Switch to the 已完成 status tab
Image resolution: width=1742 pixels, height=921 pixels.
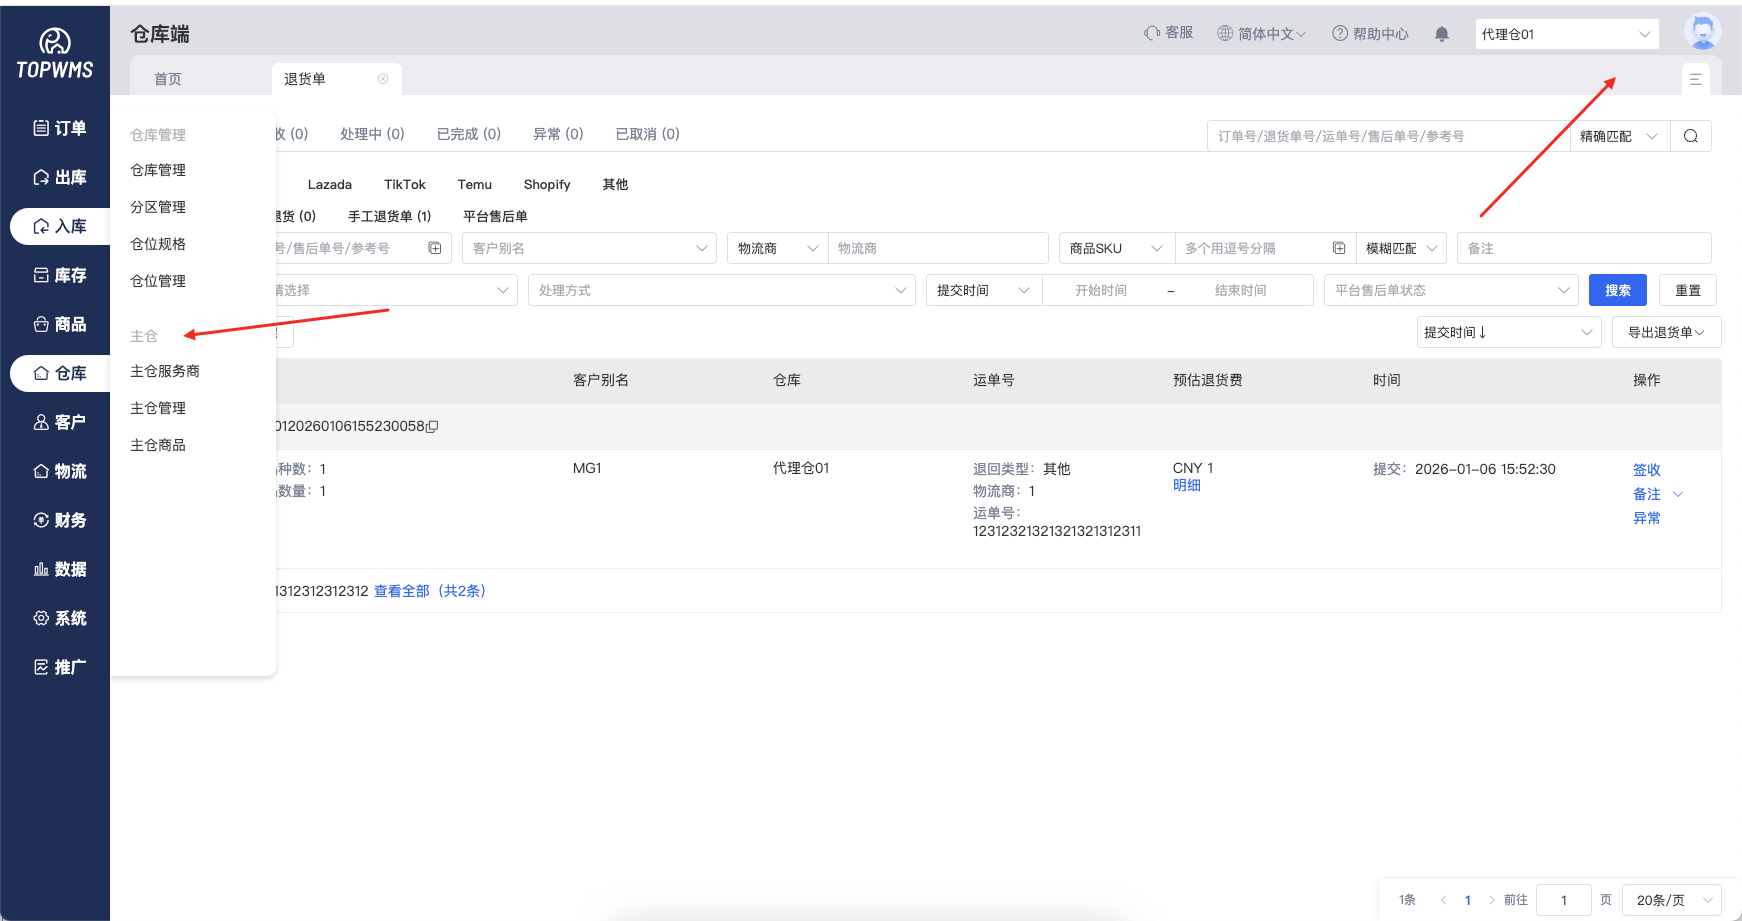(x=468, y=134)
